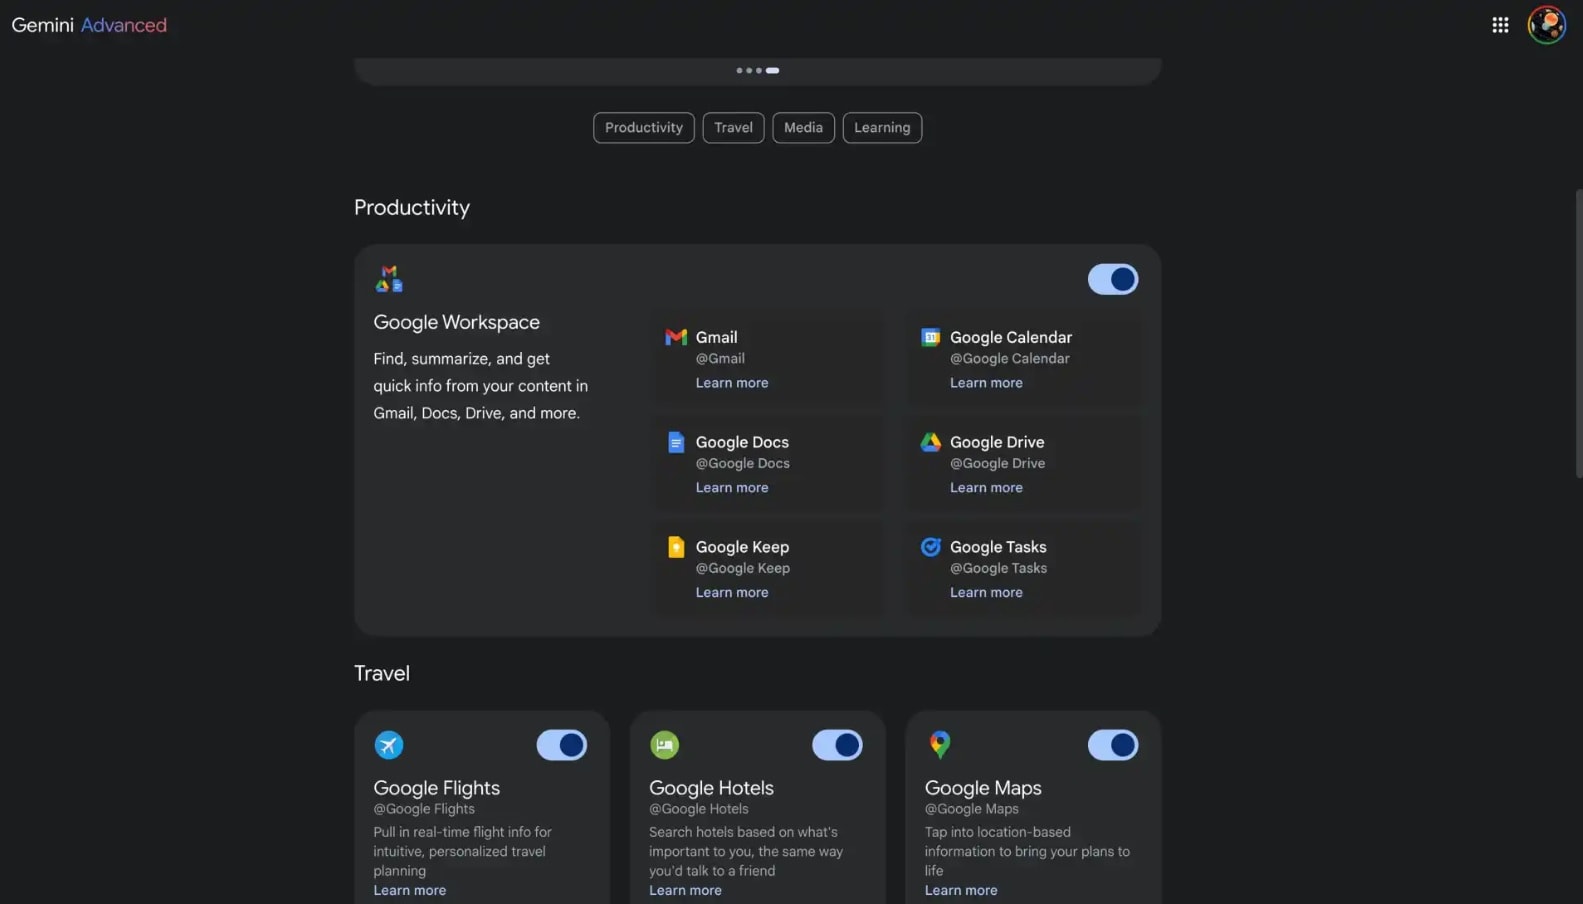
Task: Click the Google Hotels bed icon
Action: [664, 745]
